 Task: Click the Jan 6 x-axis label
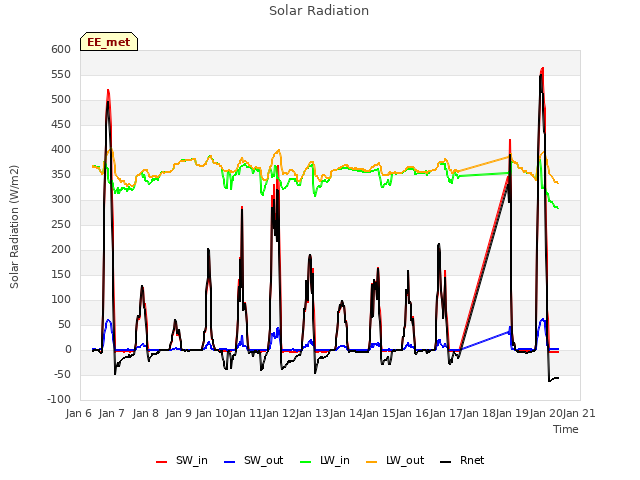pos(79,413)
